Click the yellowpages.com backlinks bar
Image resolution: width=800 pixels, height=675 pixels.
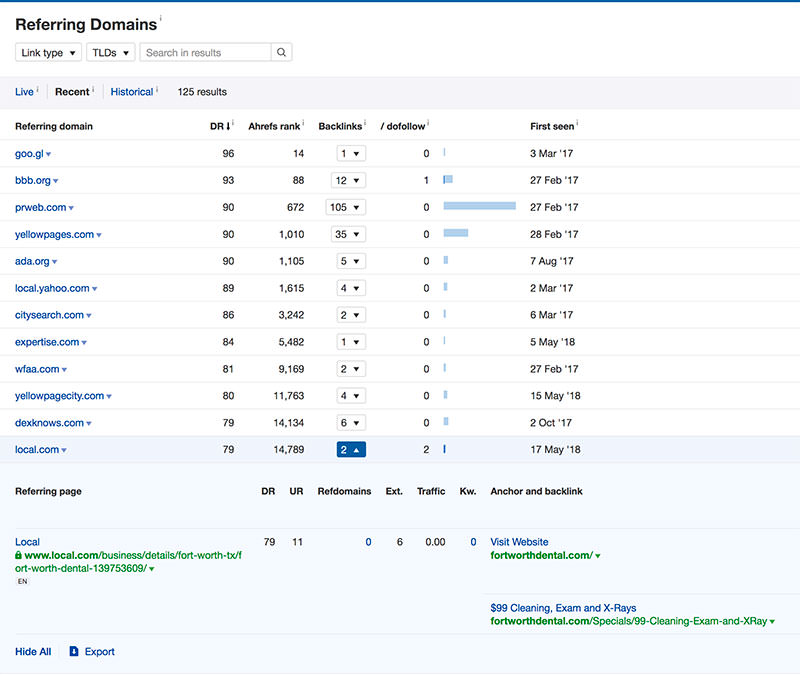(x=456, y=233)
